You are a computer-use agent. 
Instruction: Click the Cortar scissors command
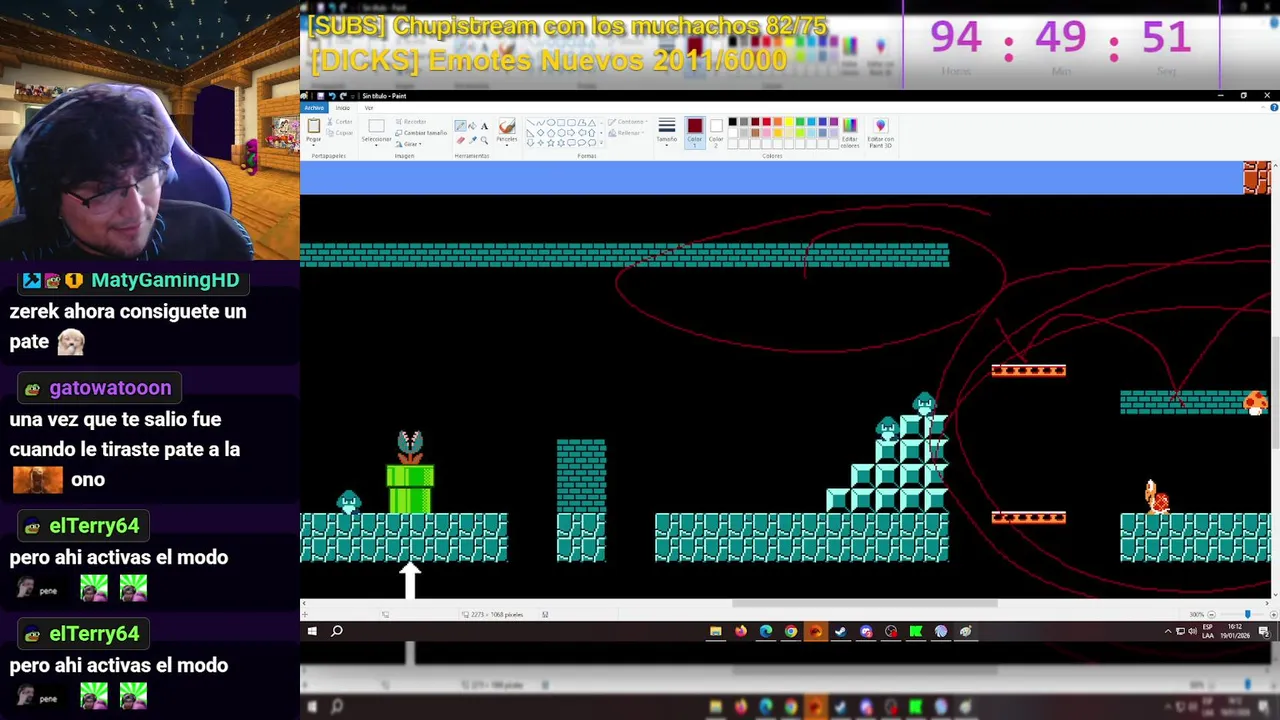(x=340, y=121)
